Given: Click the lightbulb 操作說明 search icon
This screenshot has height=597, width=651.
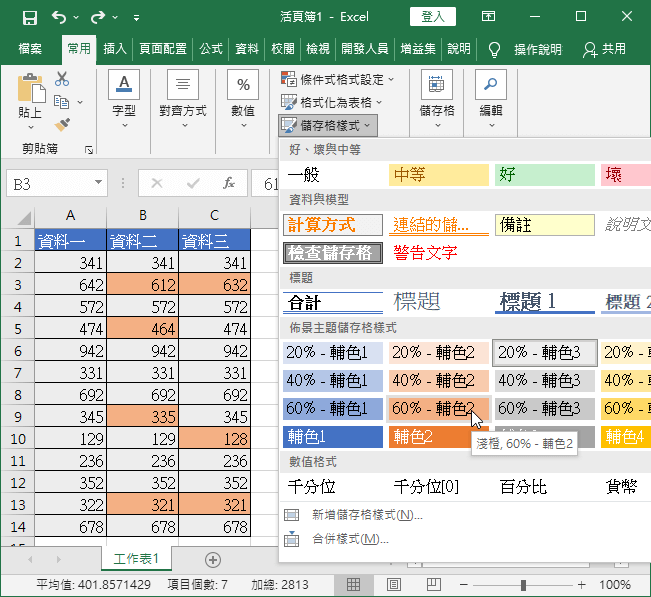Looking at the screenshot, I should coord(494,49).
